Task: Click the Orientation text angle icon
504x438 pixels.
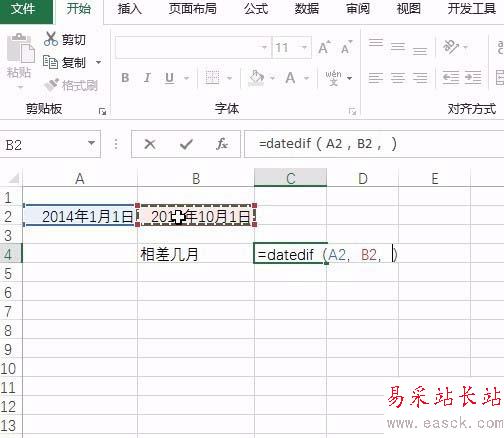Action: click(451, 47)
